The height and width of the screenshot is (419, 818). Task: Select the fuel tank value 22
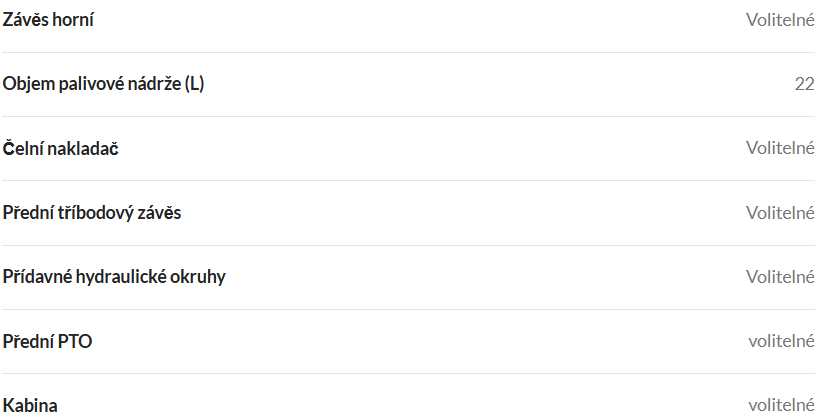tap(804, 84)
